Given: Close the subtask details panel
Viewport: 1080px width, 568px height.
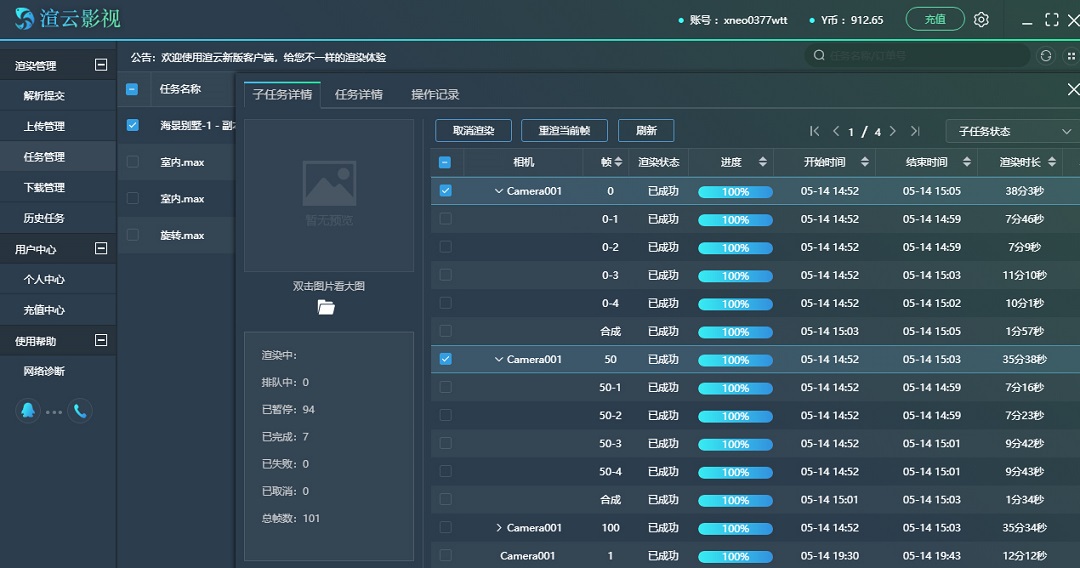Looking at the screenshot, I should point(1072,90).
